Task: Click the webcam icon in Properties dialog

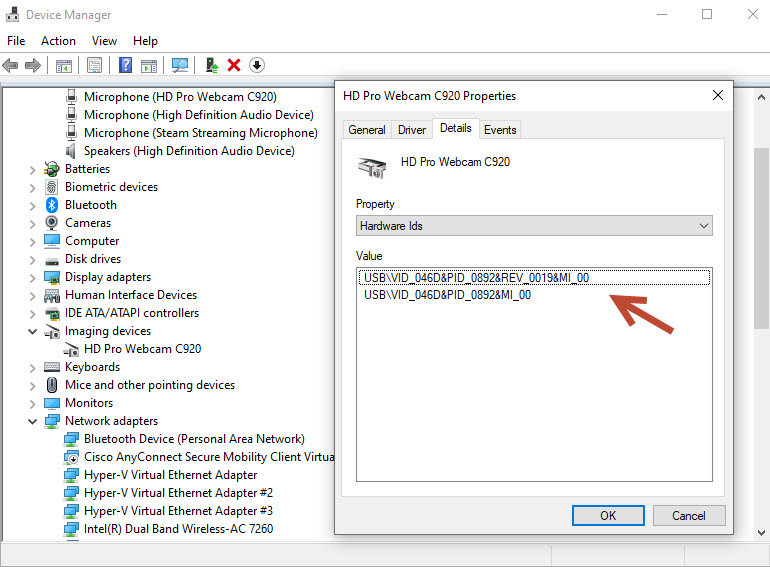Action: [372, 167]
